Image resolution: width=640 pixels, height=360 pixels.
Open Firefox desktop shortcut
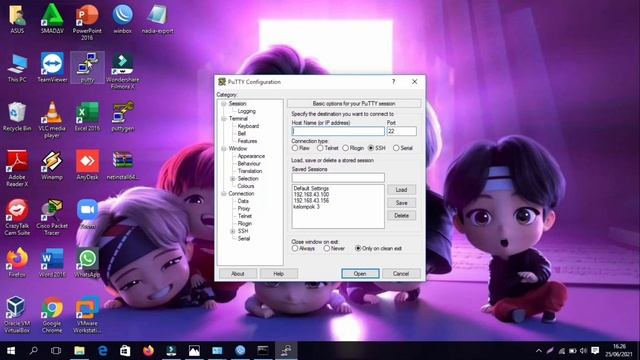pyautogui.click(x=17, y=263)
